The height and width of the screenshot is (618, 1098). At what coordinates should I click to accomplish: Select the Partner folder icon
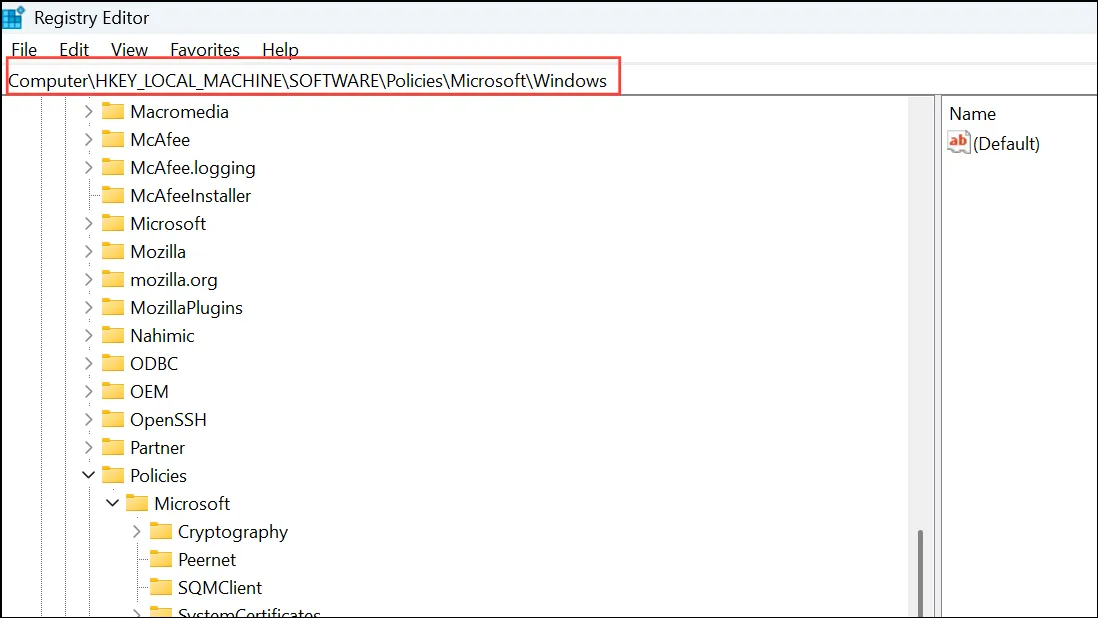point(113,447)
